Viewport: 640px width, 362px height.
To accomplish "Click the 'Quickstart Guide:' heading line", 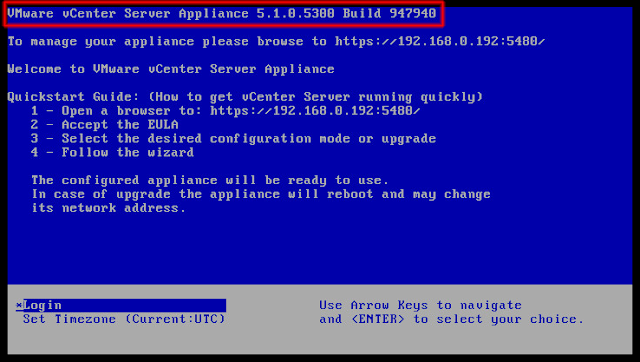I will coord(245,97).
